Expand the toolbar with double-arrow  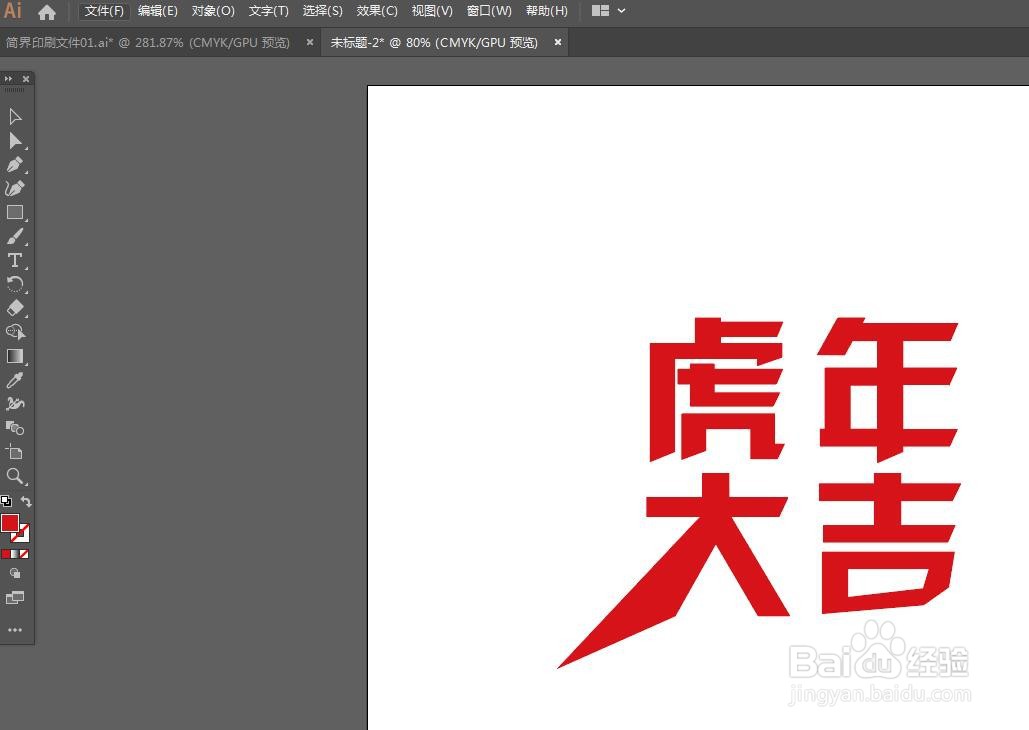coord(8,79)
